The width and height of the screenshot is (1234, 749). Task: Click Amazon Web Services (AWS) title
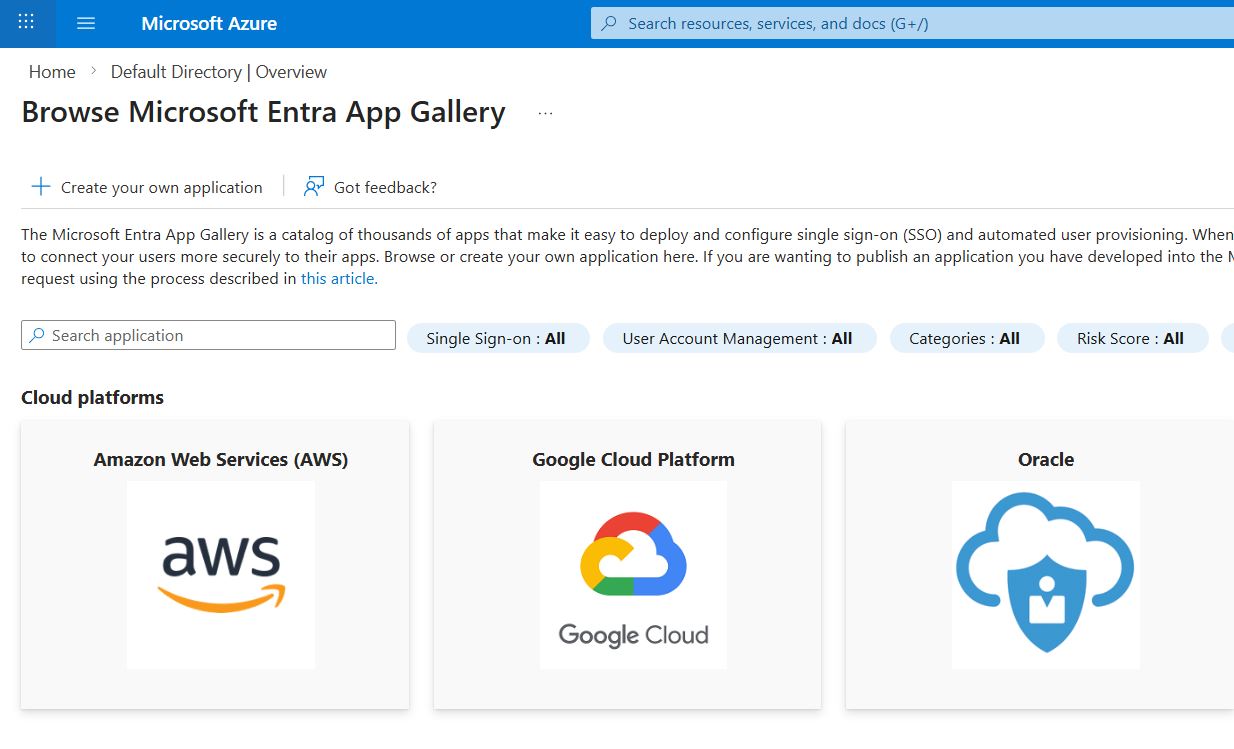221,459
